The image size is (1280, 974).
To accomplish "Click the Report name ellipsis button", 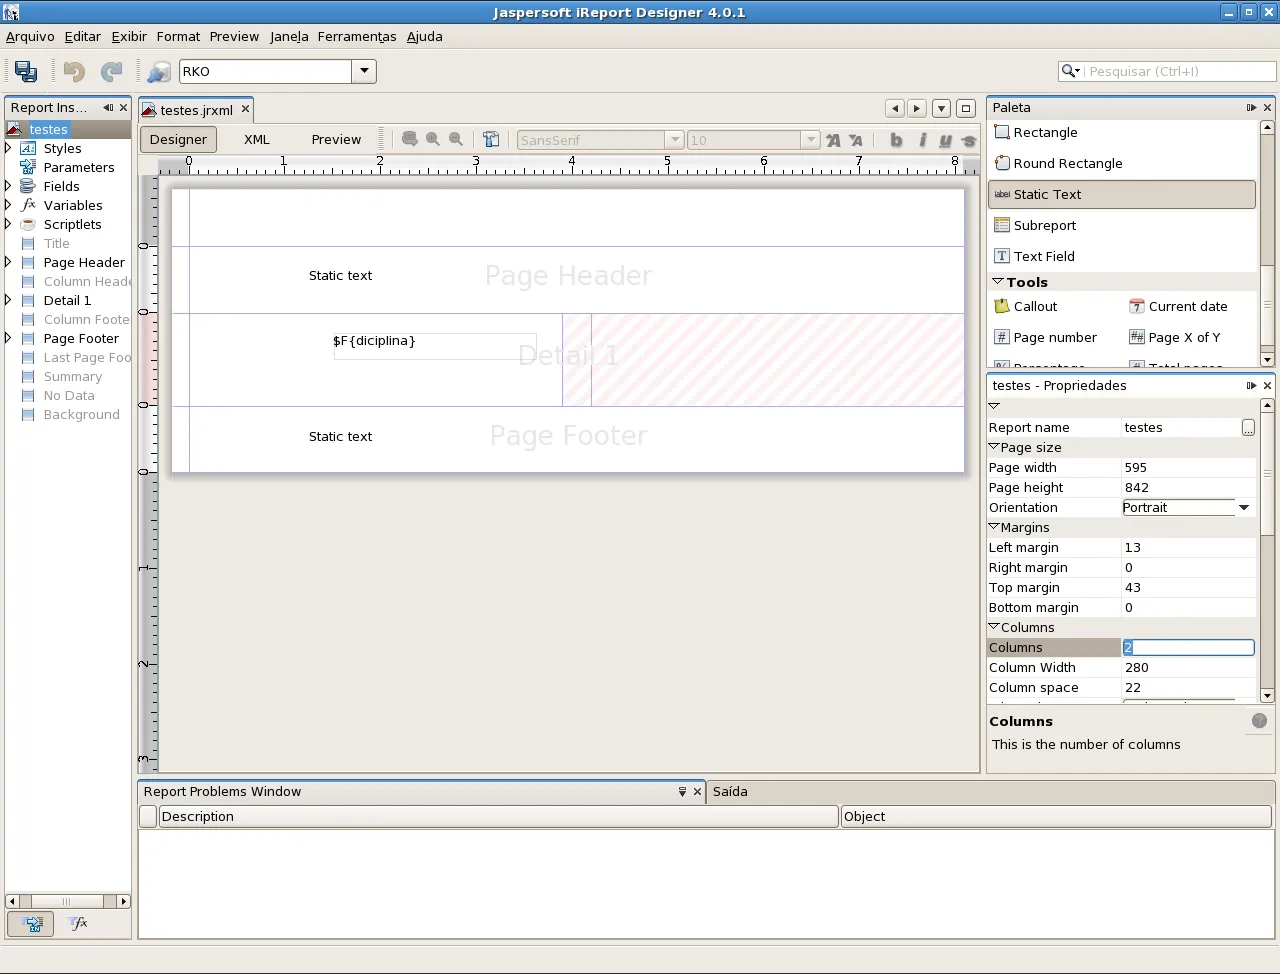I will point(1248,427).
